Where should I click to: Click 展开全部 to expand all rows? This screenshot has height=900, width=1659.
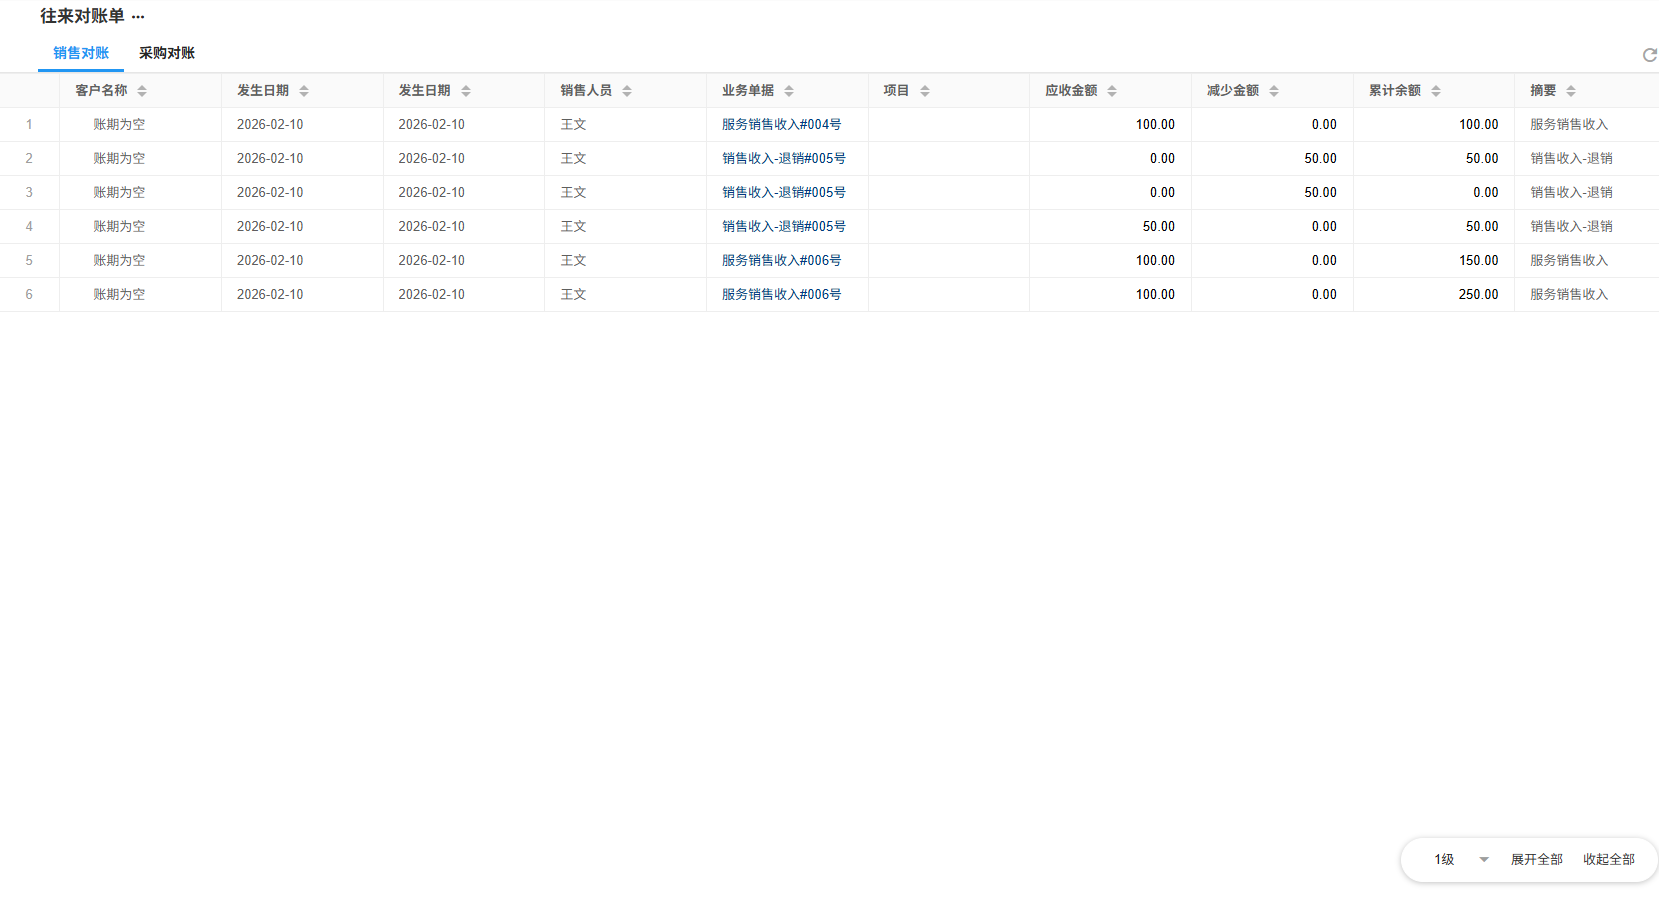click(1536, 860)
